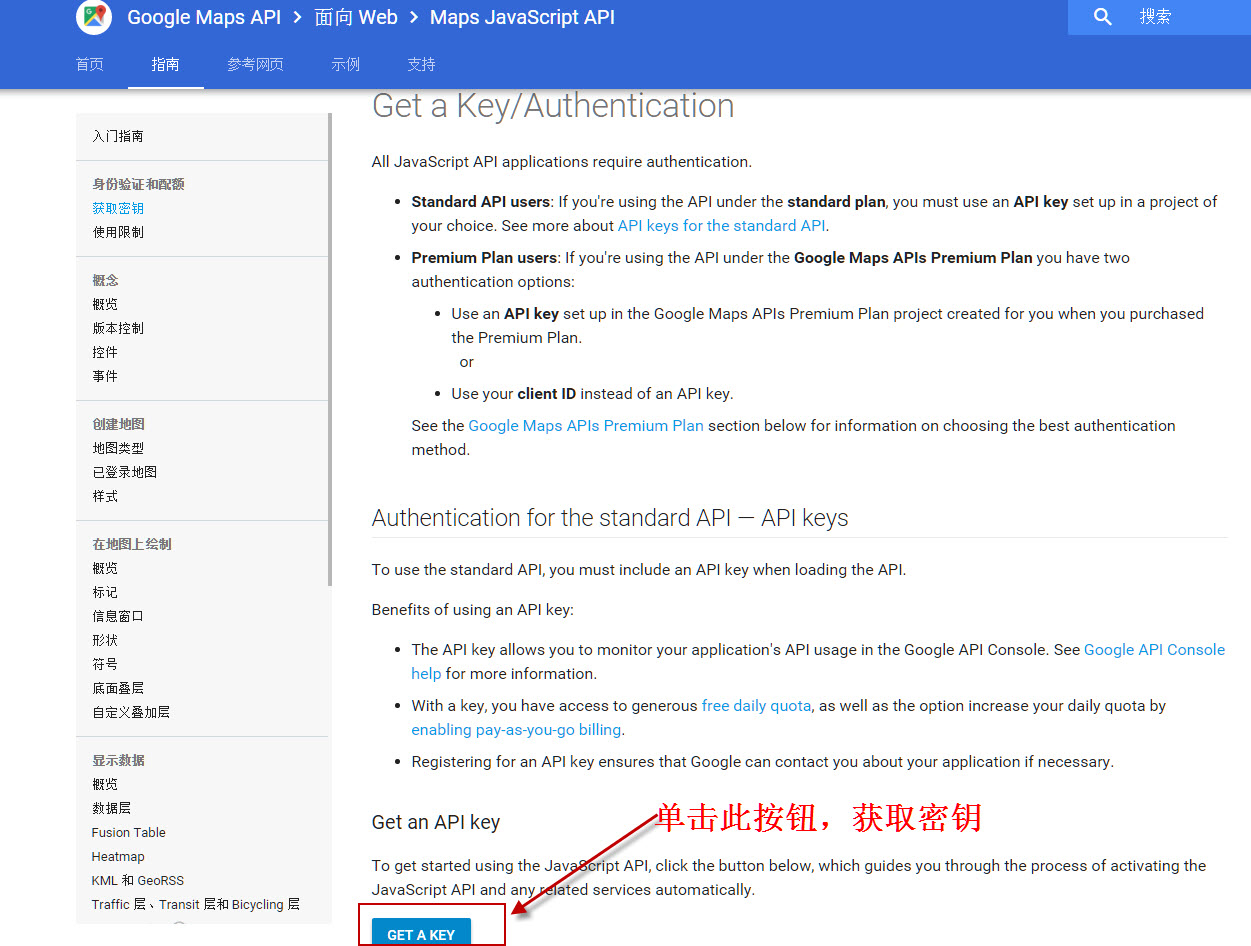Select the 支持 tab
Image resolution: width=1251 pixels, height=946 pixels.
pos(421,64)
